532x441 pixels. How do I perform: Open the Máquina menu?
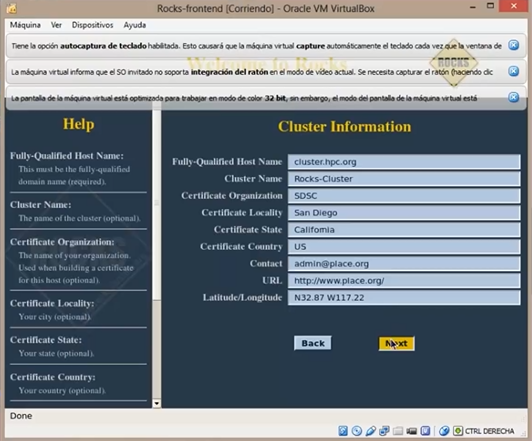tap(25, 25)
